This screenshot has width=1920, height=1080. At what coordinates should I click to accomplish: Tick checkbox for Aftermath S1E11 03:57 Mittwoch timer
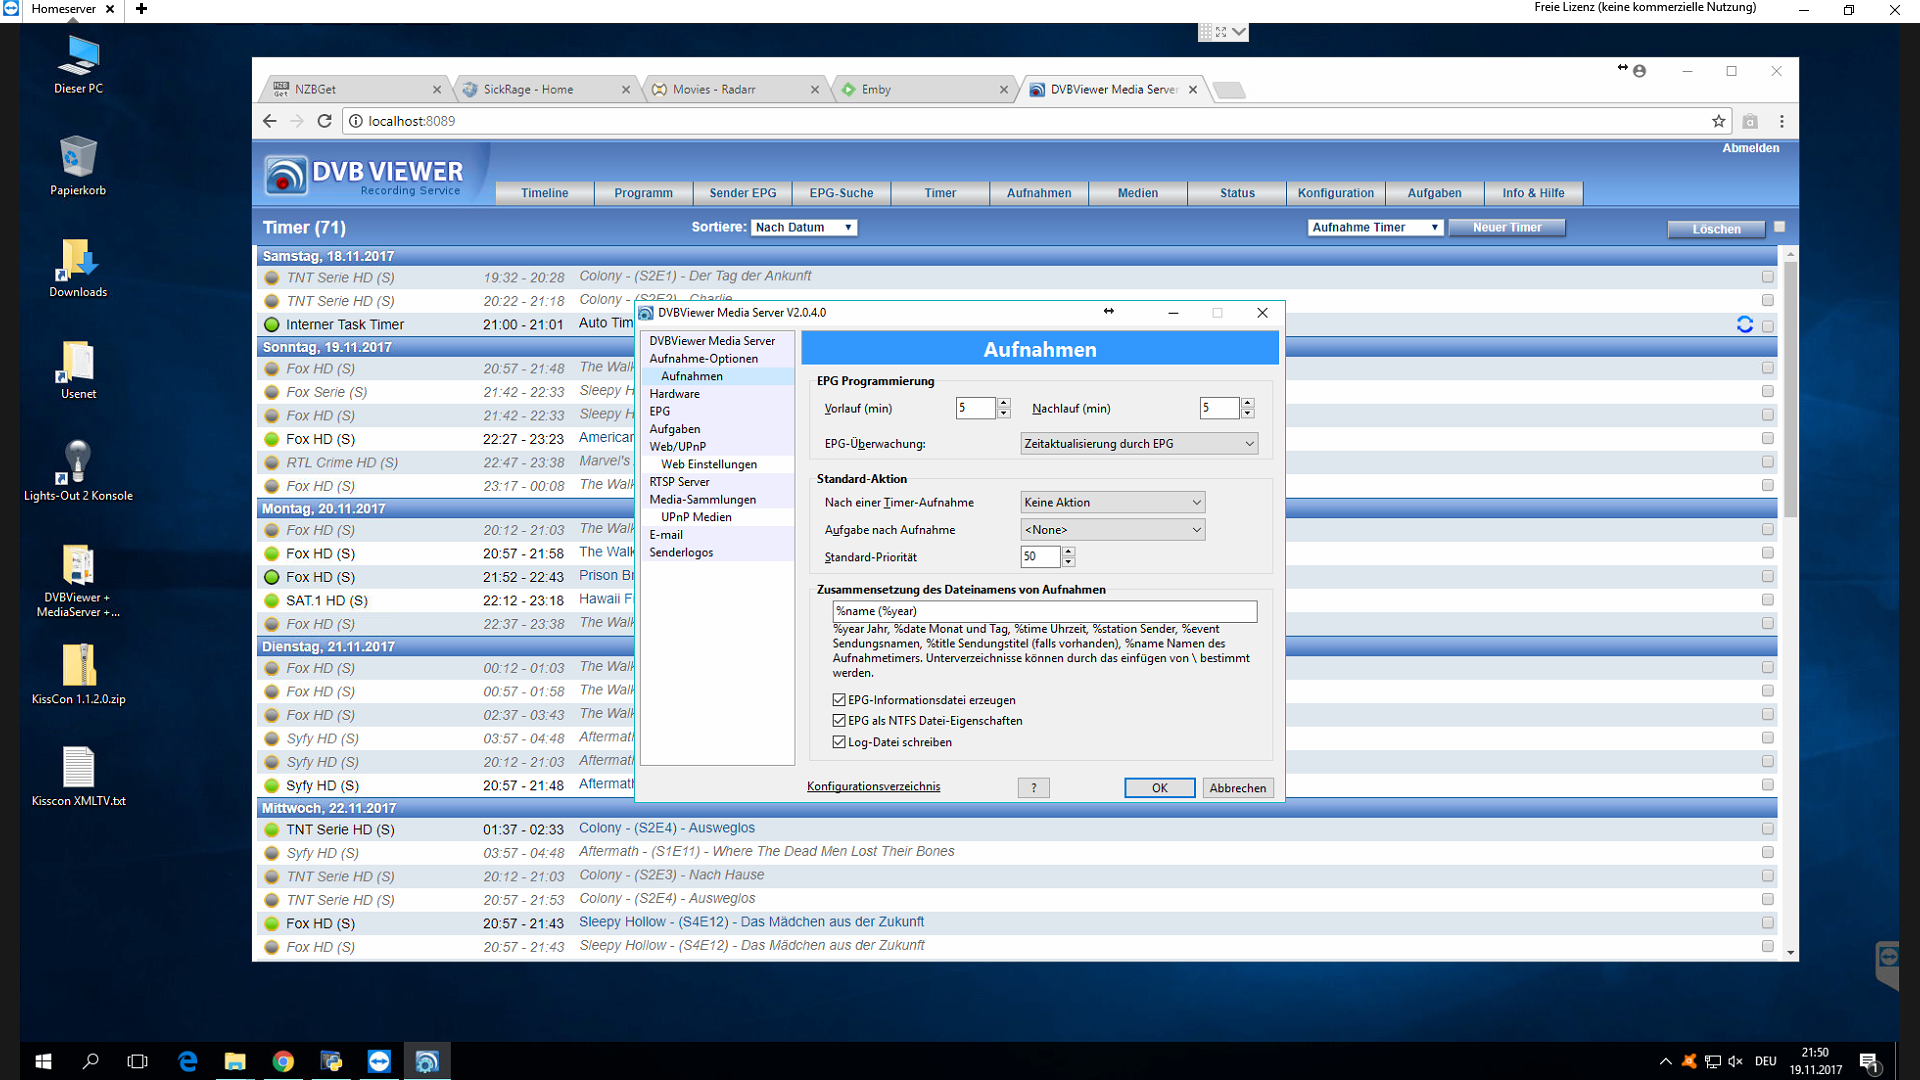[x=1767, y=853]
